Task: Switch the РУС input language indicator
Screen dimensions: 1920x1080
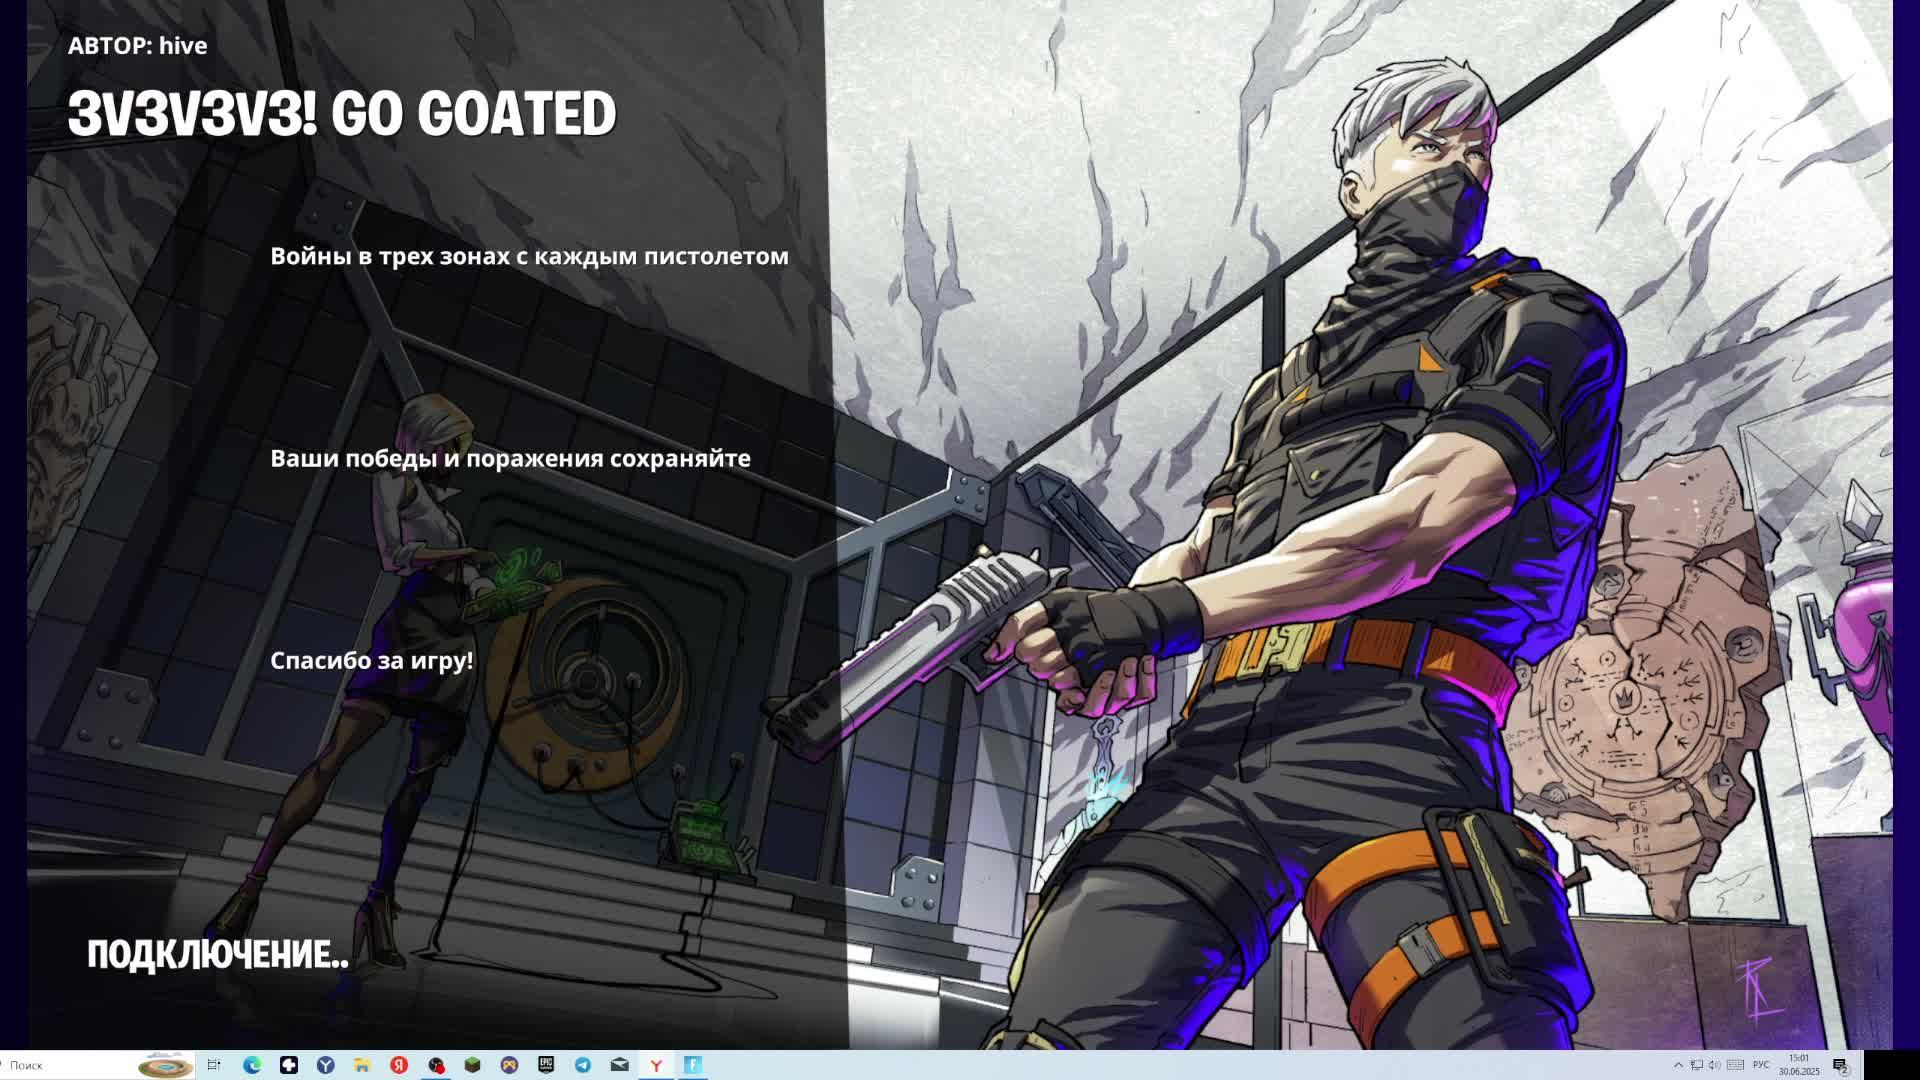Action: click(x=1762, y=1065)
